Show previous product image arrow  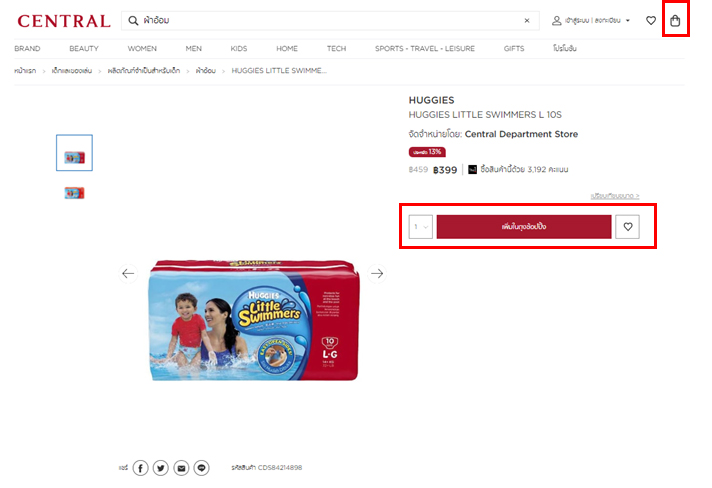(128, 273)
